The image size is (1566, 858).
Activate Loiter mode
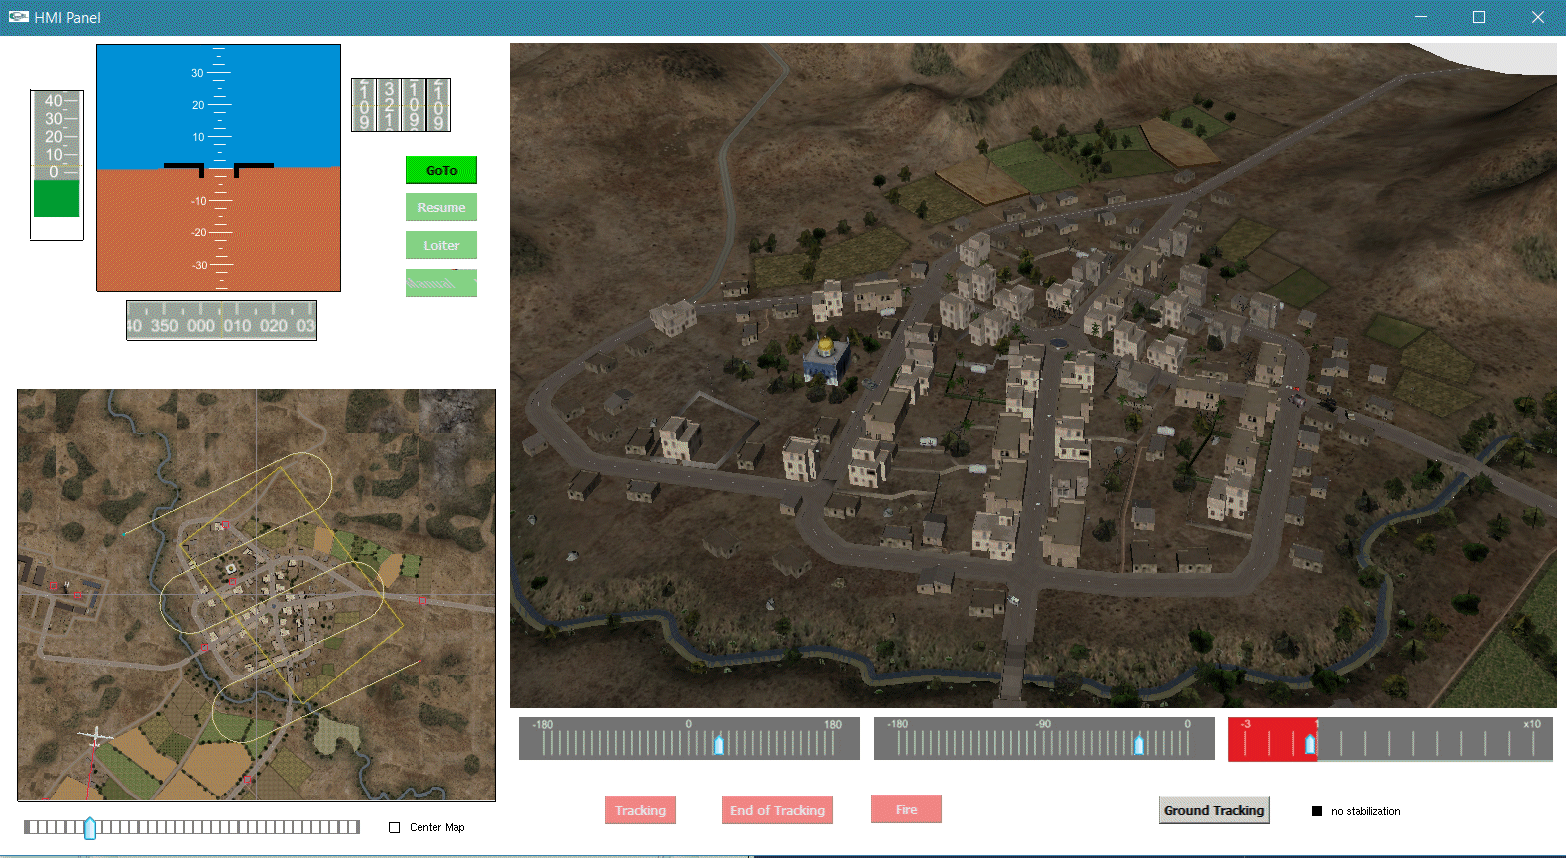pos(441,245)
